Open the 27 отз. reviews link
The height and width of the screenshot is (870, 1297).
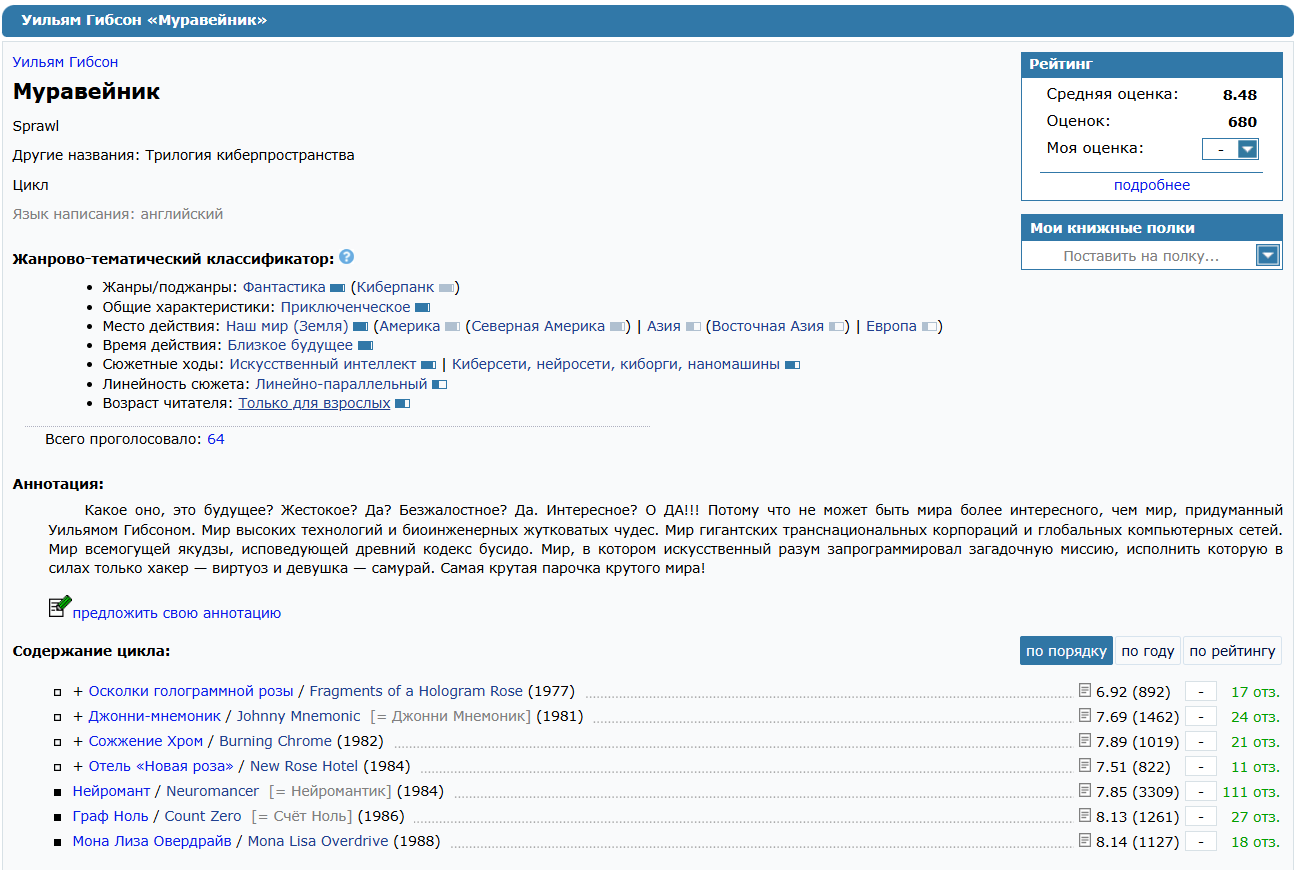point(1255,817)
